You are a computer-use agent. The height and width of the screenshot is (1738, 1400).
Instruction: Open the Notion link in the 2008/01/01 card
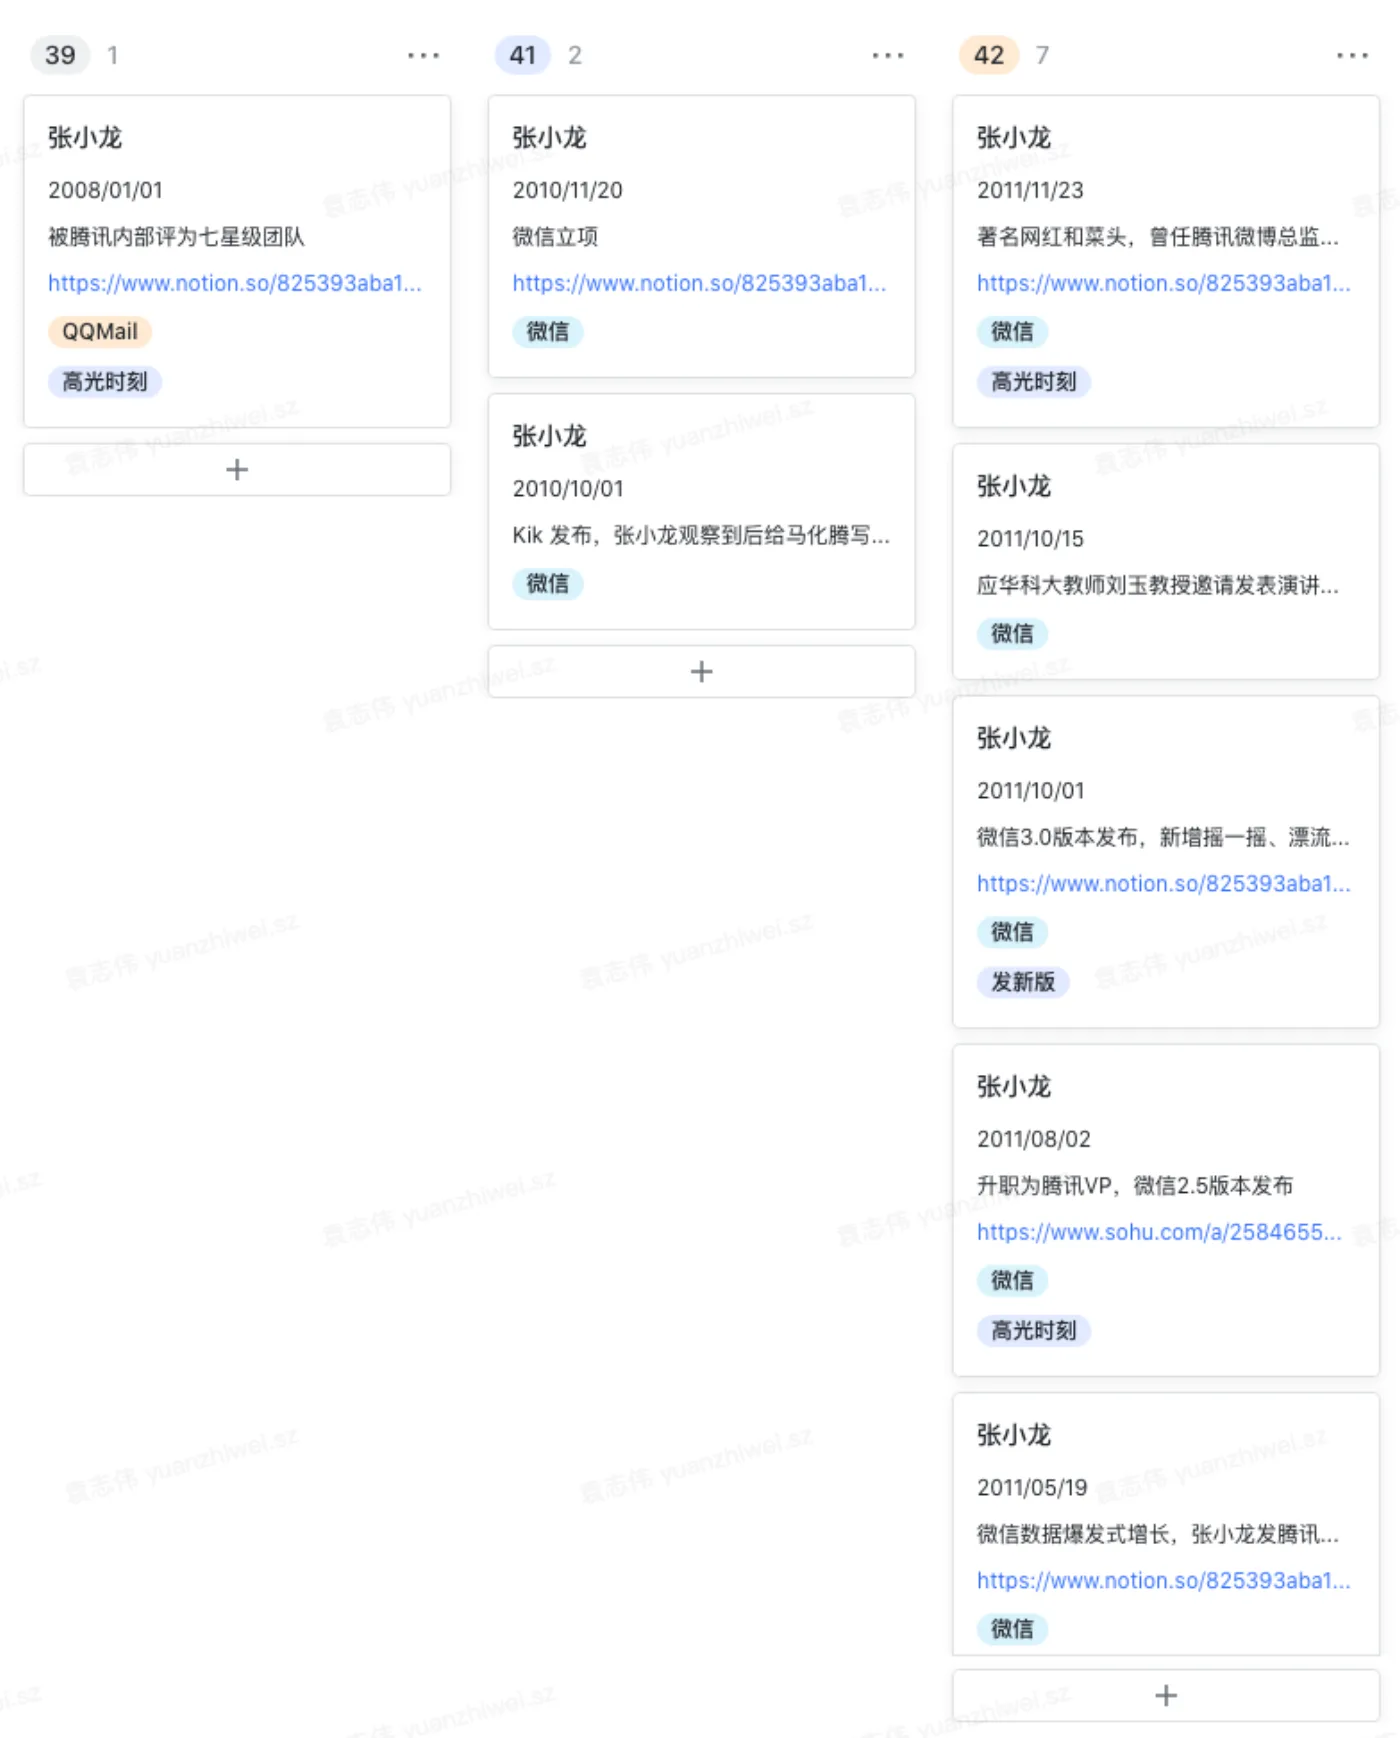pyautogui.click(x=235, y=283)
